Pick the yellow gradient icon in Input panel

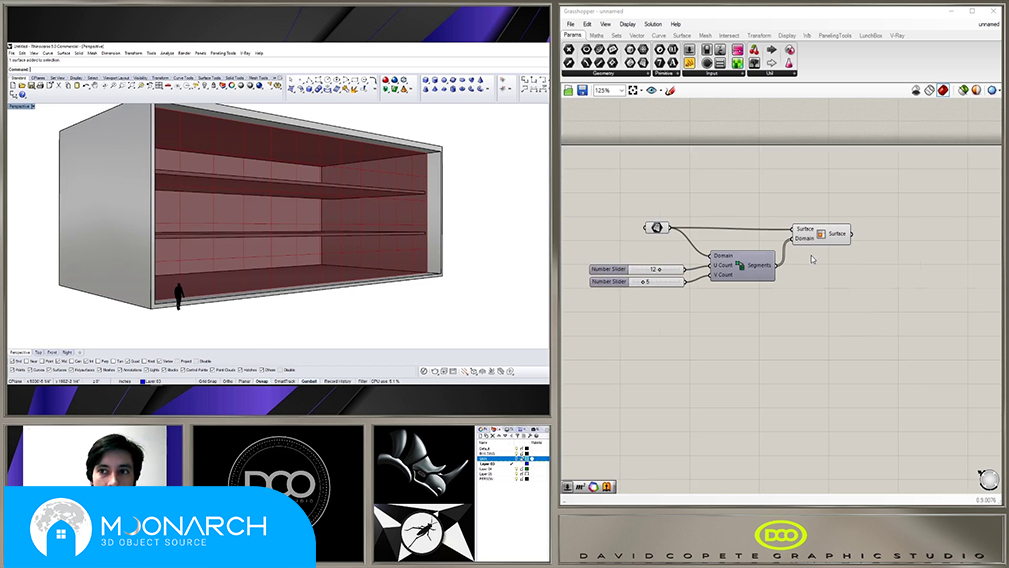point(689,63)
